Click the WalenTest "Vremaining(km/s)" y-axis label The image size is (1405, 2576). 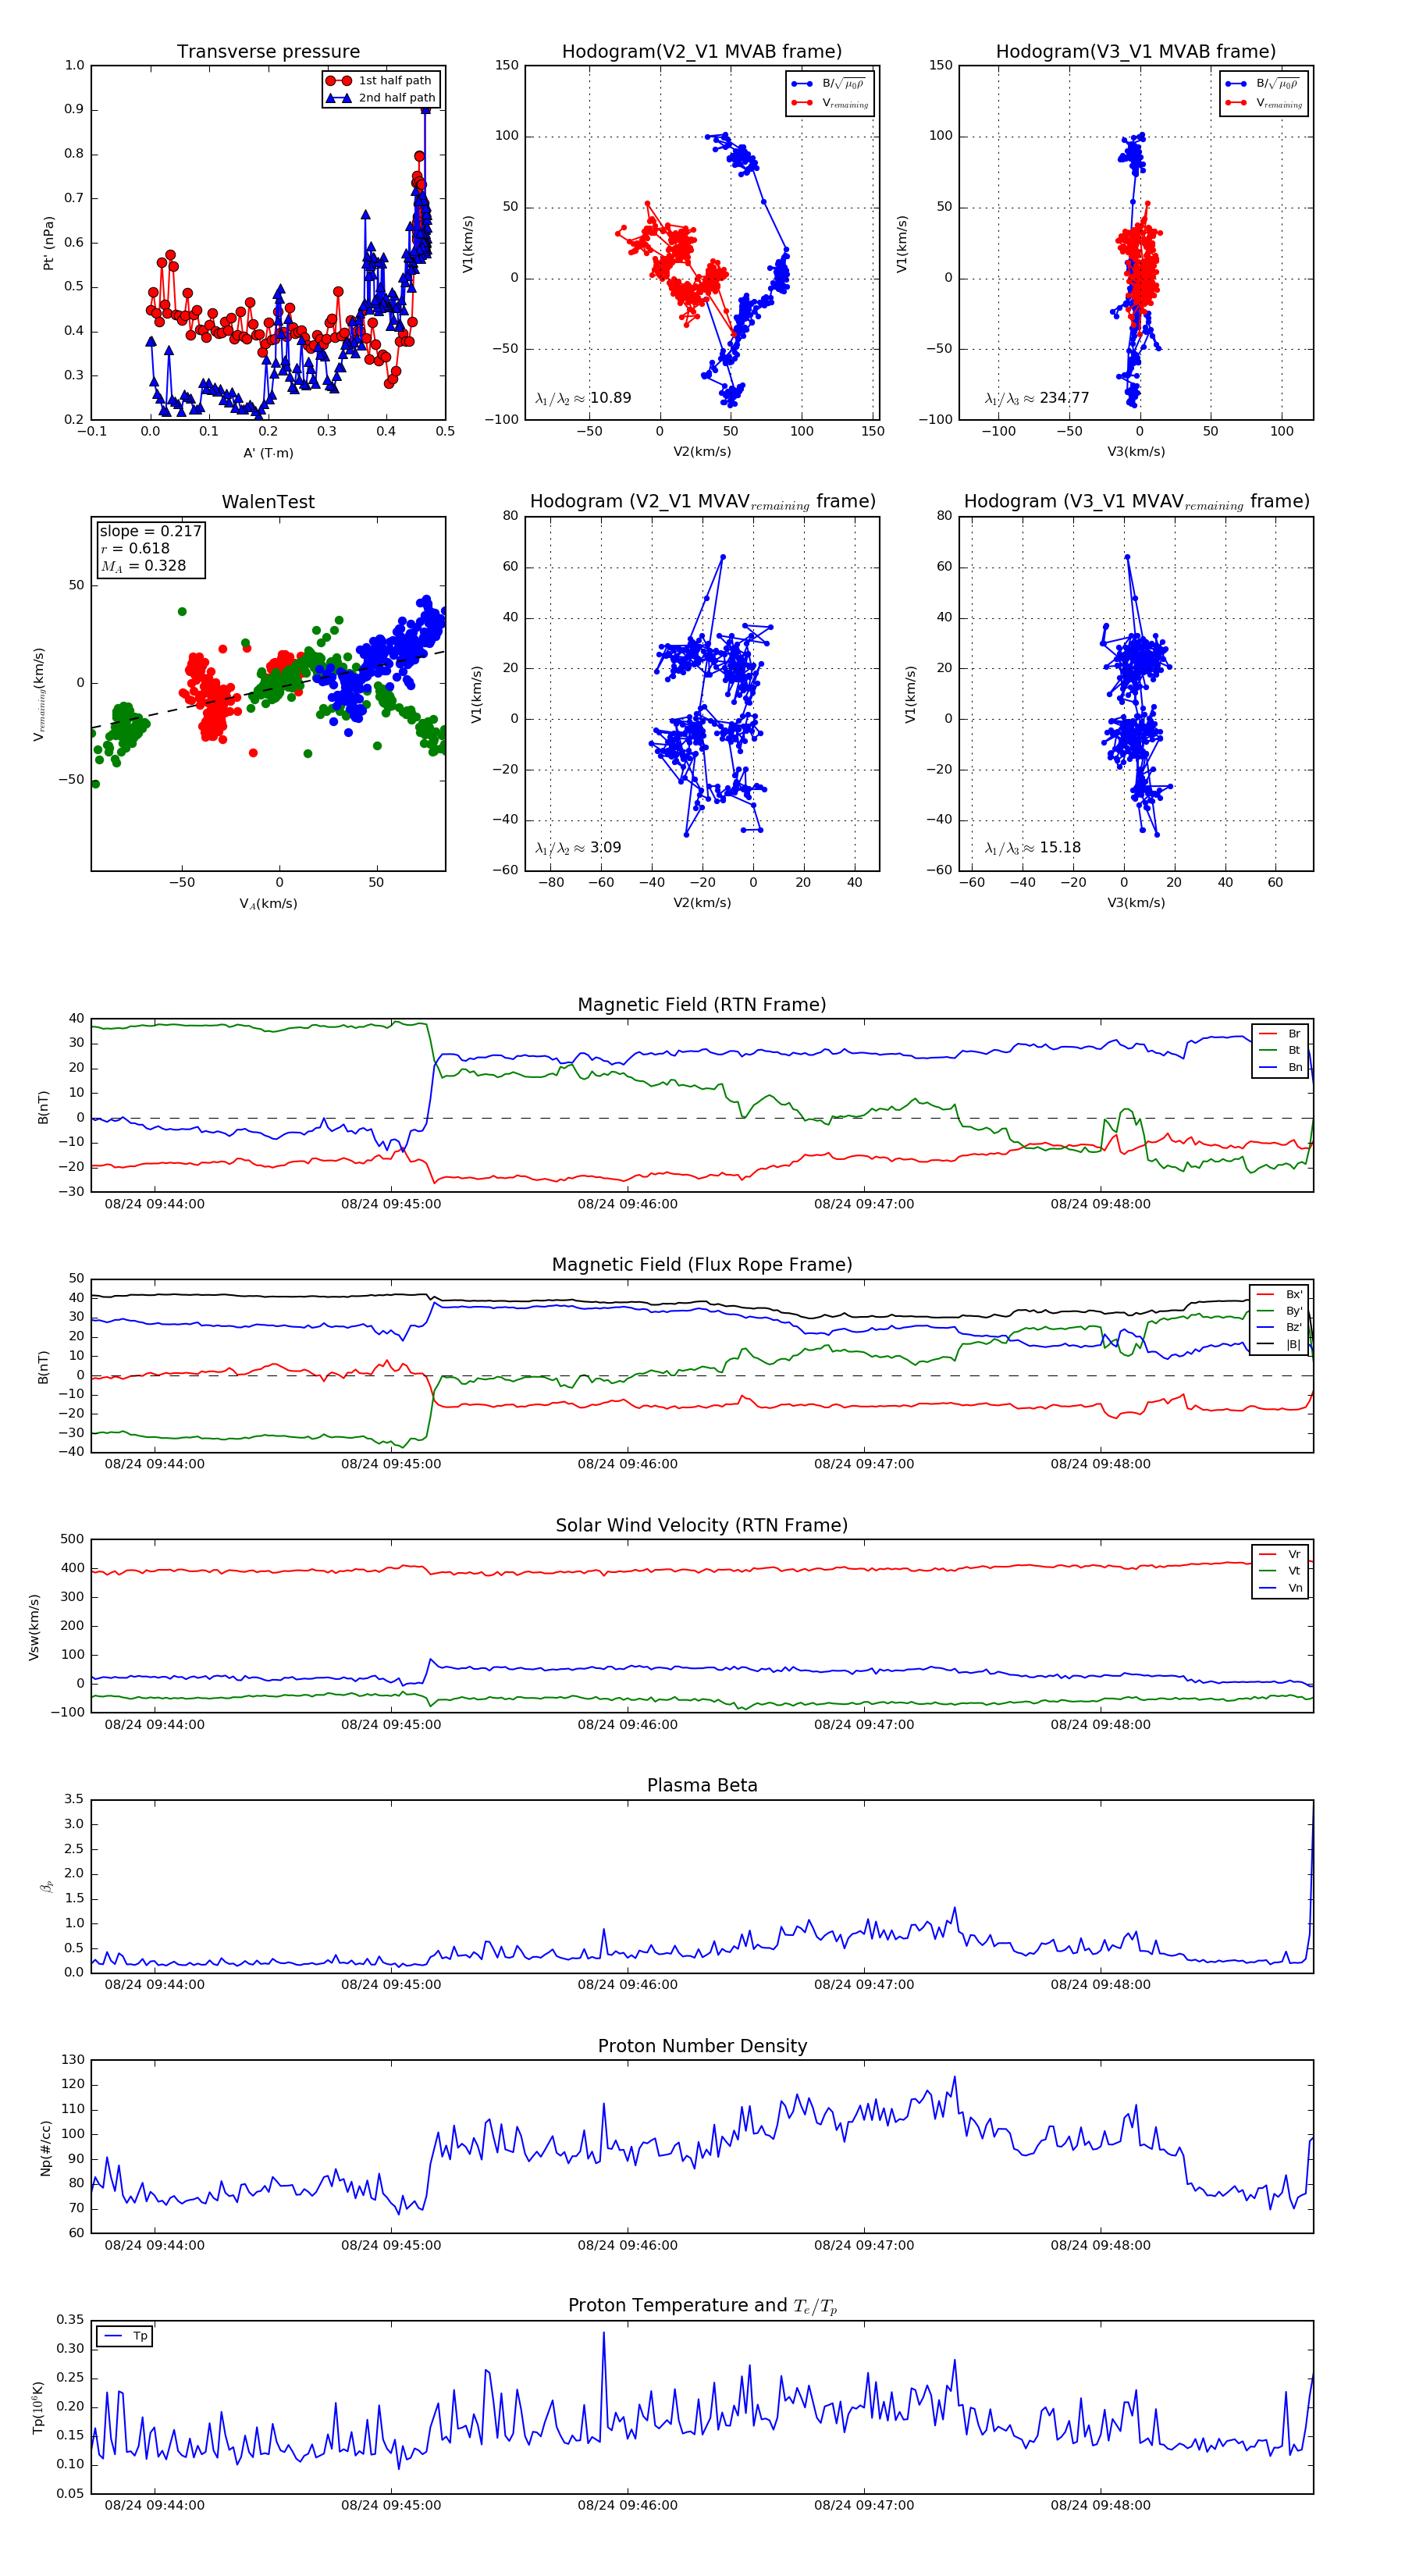39,694
